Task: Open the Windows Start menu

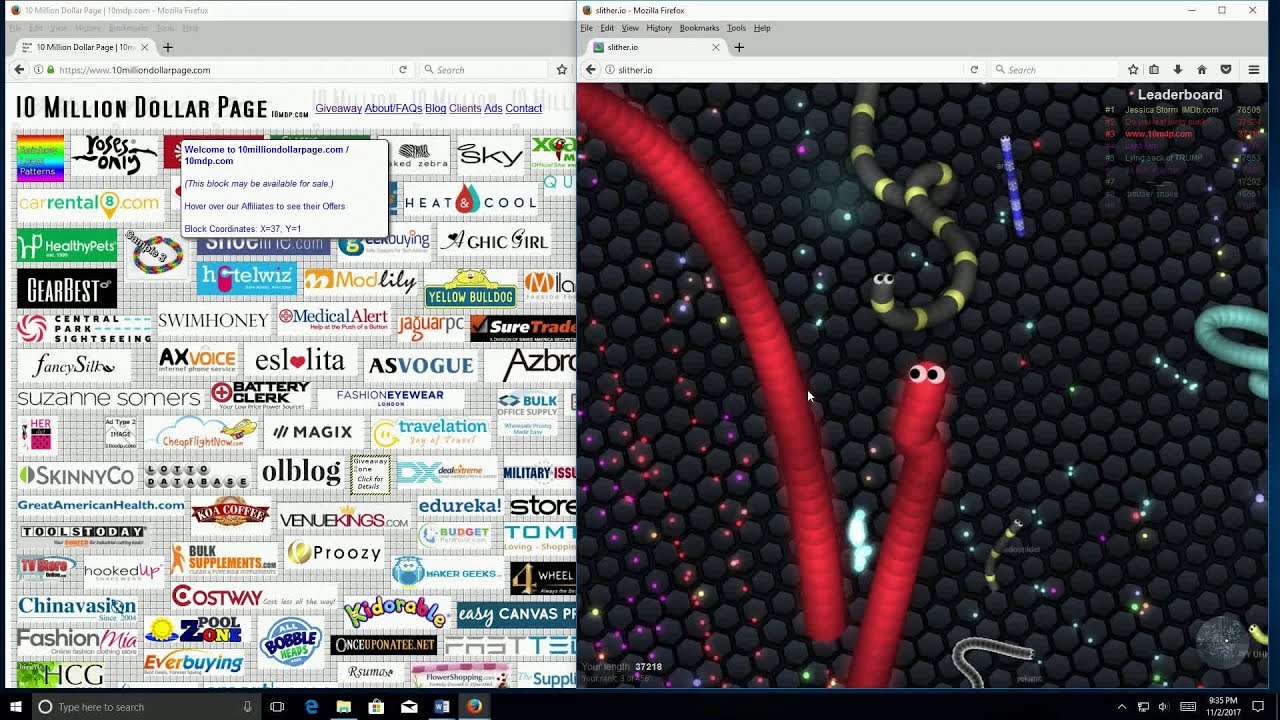Action: pos(16,707)
